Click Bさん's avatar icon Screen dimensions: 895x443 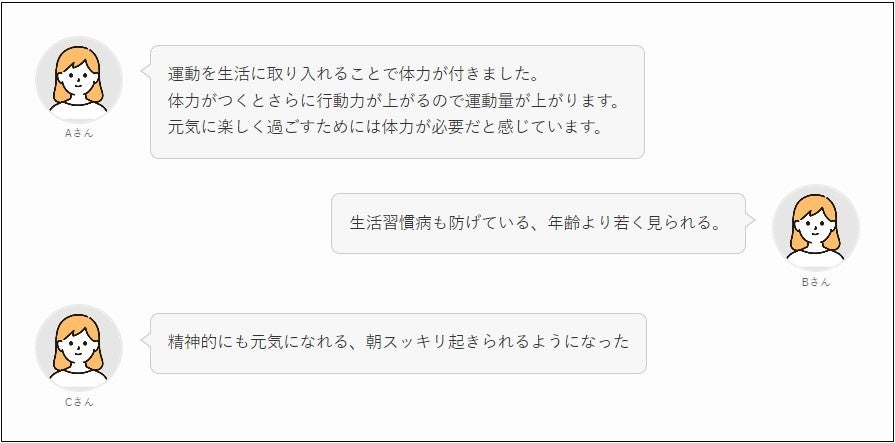tap(816, 227)
